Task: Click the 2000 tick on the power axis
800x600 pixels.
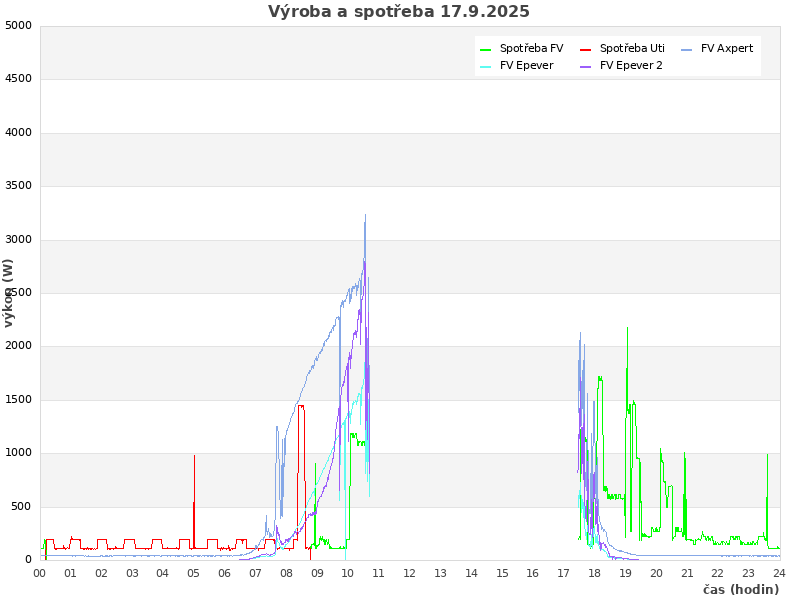Action: (x=18, y=346)
